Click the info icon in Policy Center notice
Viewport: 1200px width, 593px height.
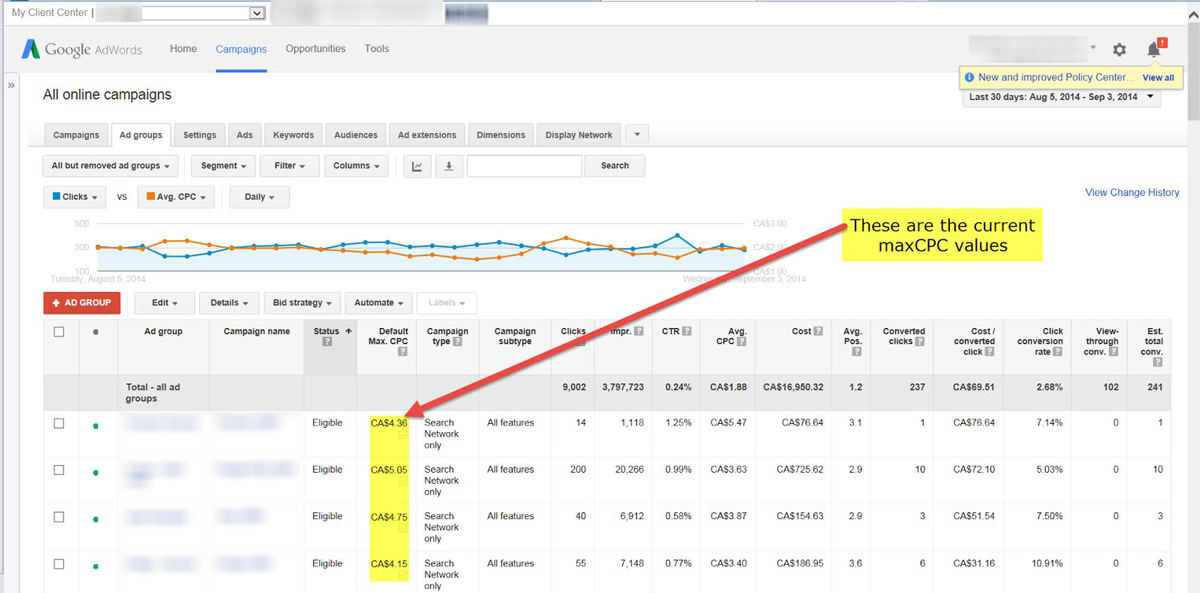point(970,77)
